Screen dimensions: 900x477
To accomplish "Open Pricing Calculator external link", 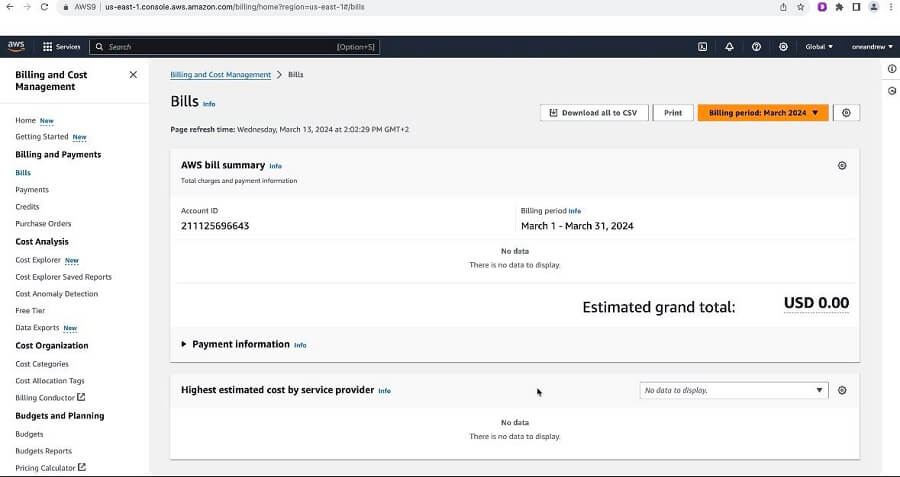I will pos(51,468).
